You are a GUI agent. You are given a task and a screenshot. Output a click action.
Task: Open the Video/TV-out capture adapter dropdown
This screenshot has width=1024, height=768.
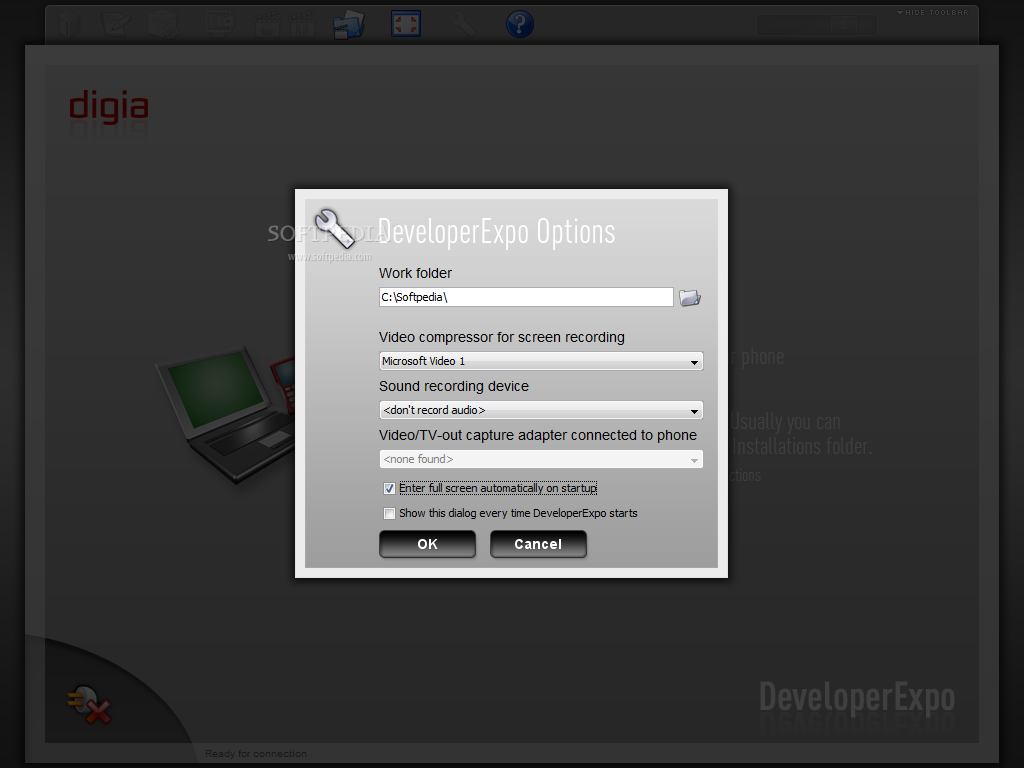click(541, 459)
